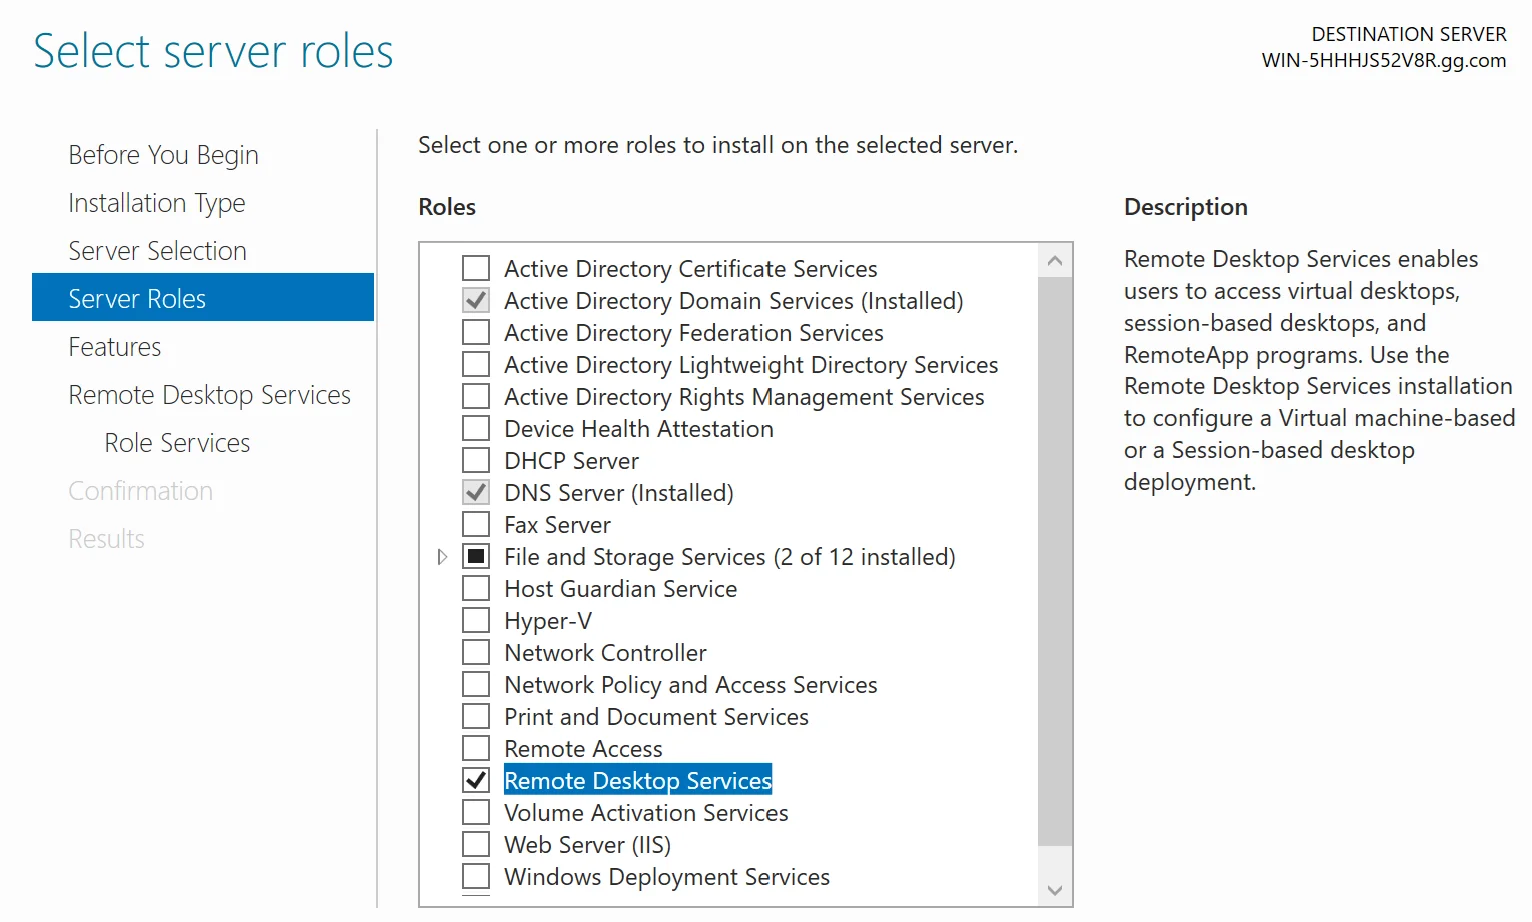Check the Active Directory Certificate Services checkbox

(476, 269)
